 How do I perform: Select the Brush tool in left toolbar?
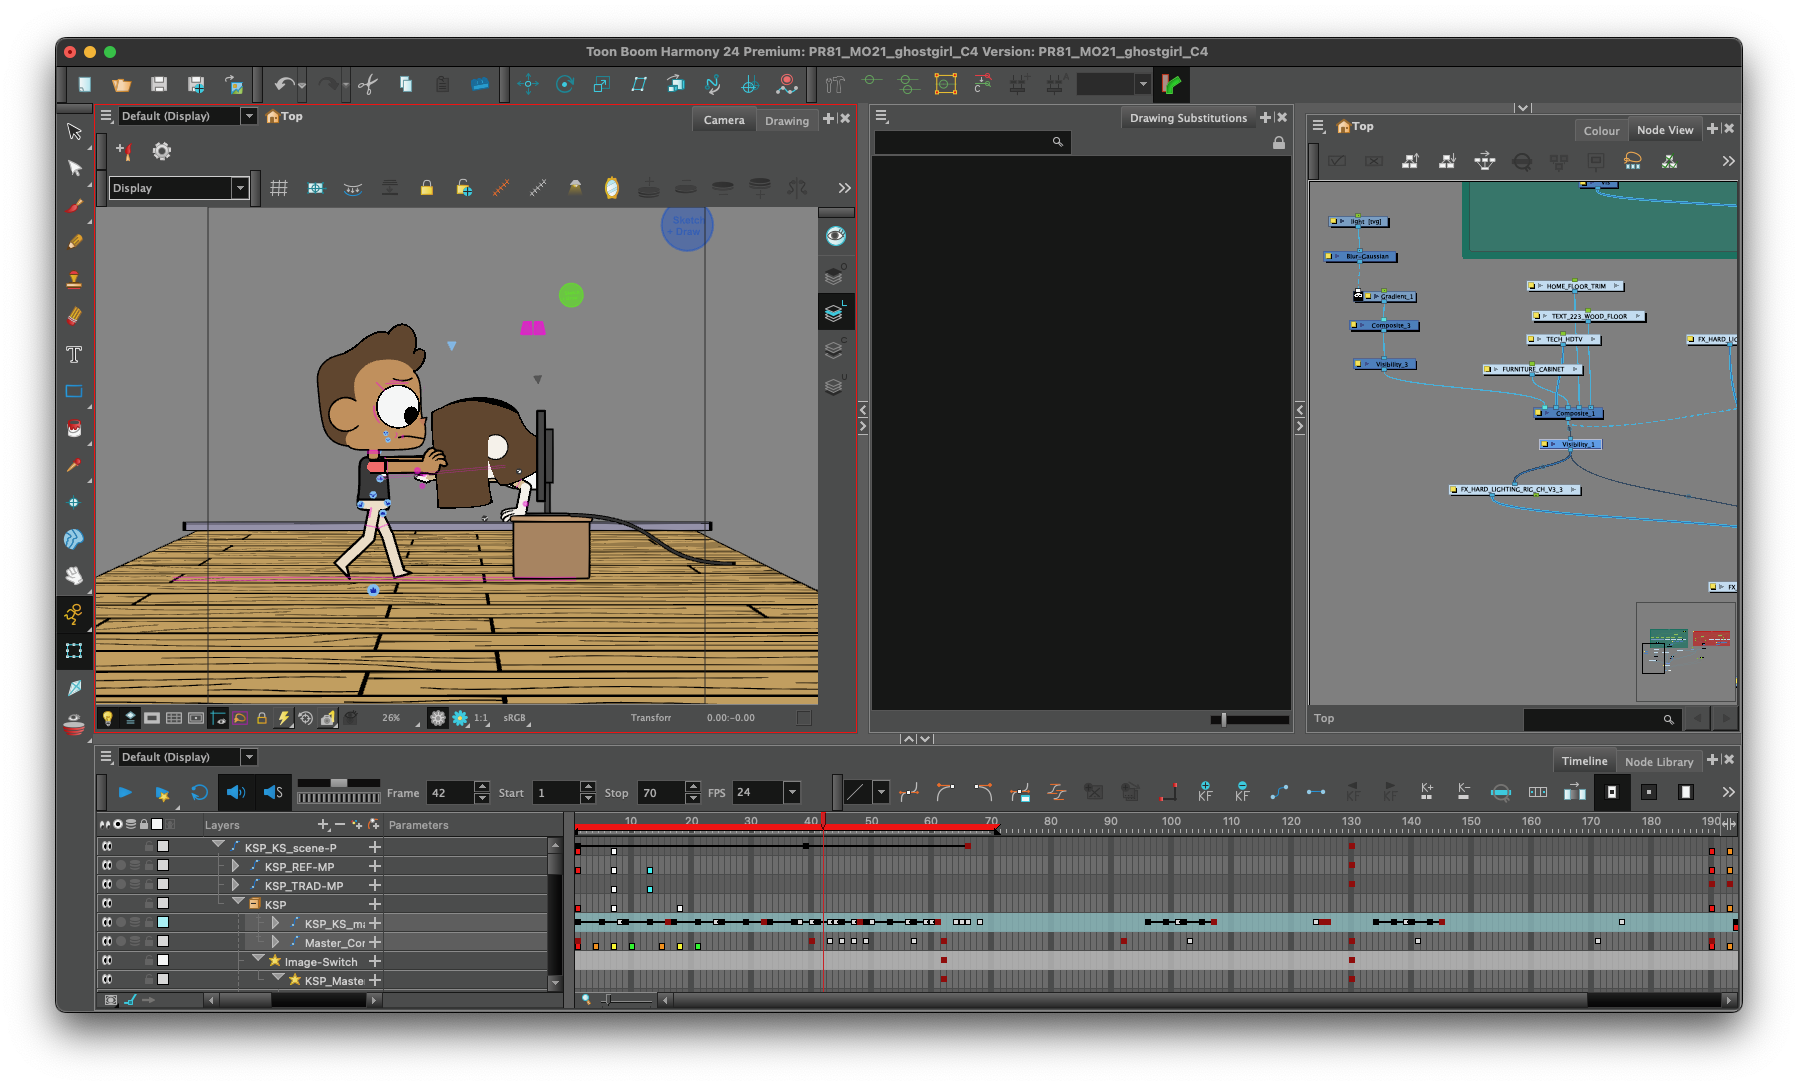pyautogui.click(x=74, y=206)
